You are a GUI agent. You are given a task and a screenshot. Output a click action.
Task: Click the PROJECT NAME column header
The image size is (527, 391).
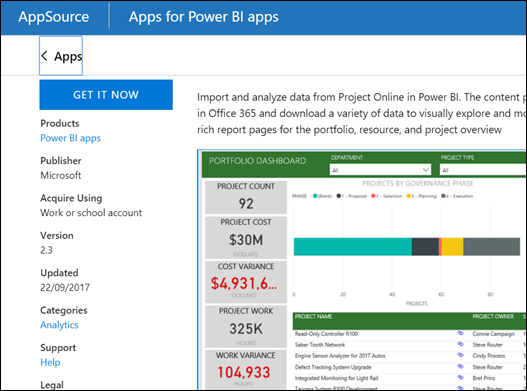pos(314,316)
